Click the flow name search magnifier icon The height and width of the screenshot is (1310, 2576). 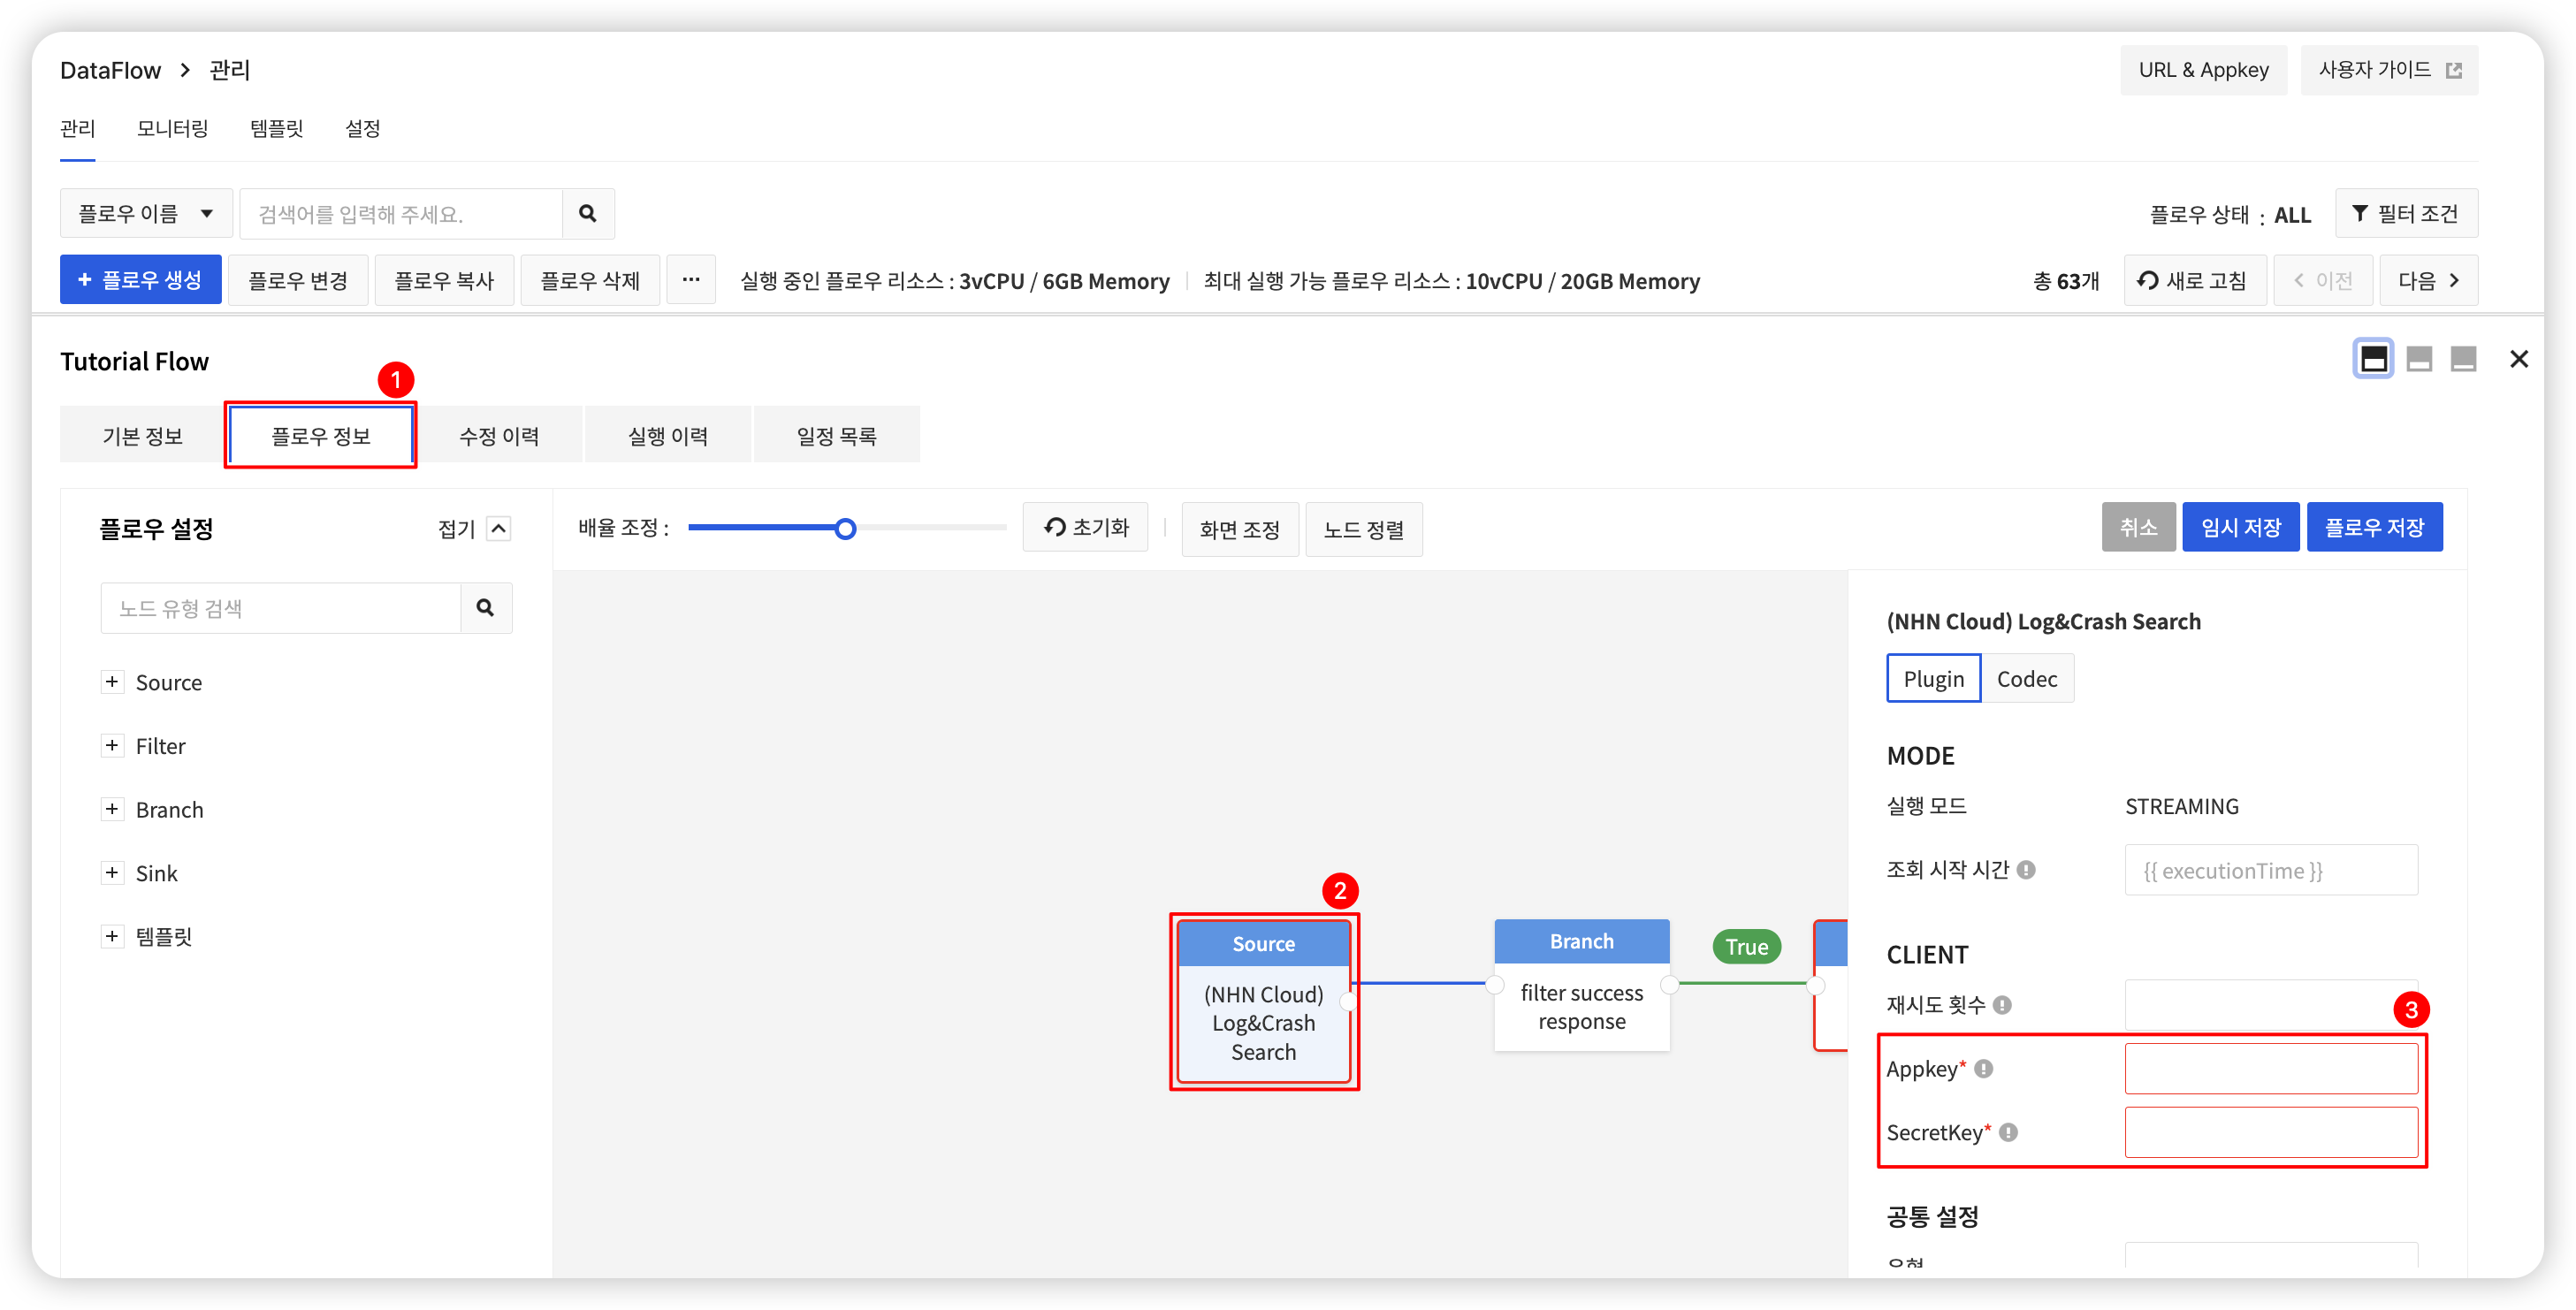[588, 213]
